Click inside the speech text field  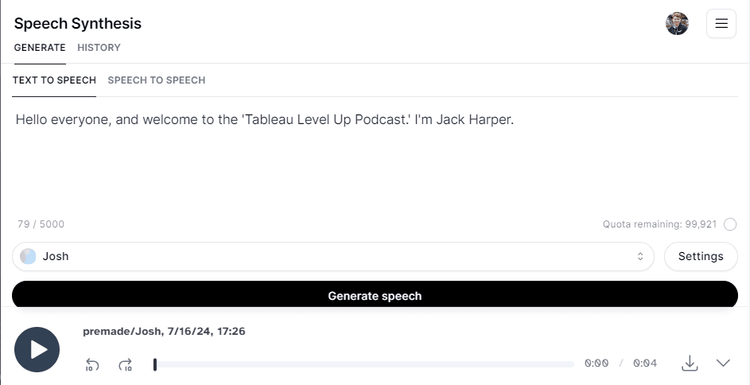tap(375, 158)
